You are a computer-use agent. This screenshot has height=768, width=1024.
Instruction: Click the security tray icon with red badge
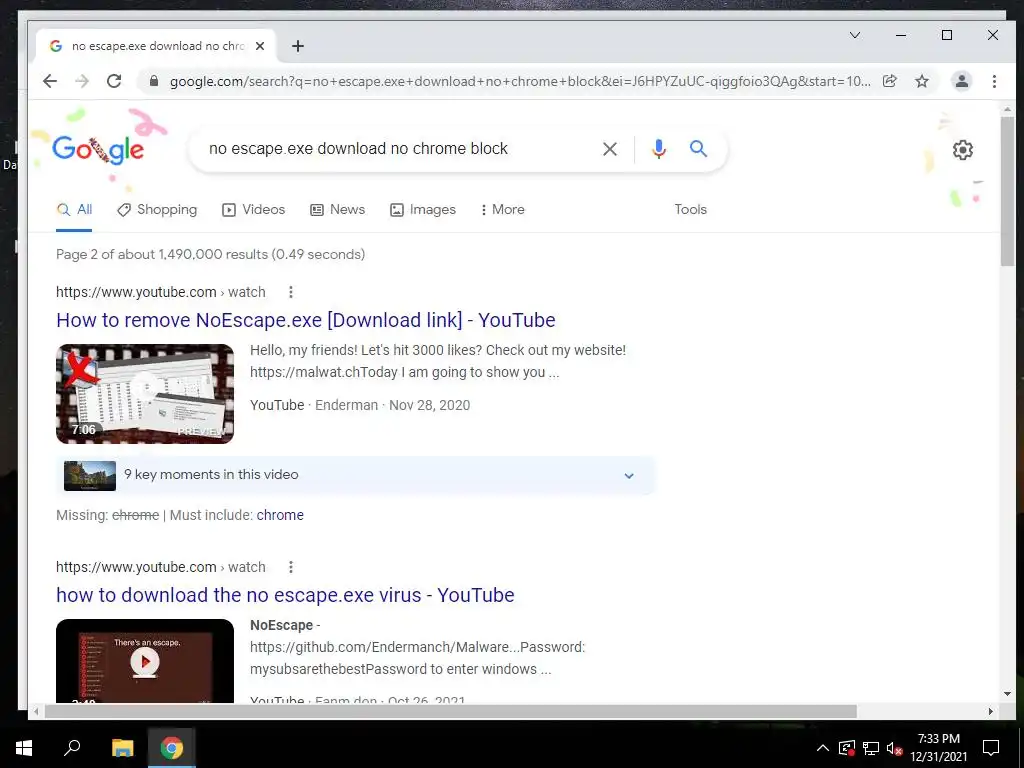[846, 748]
